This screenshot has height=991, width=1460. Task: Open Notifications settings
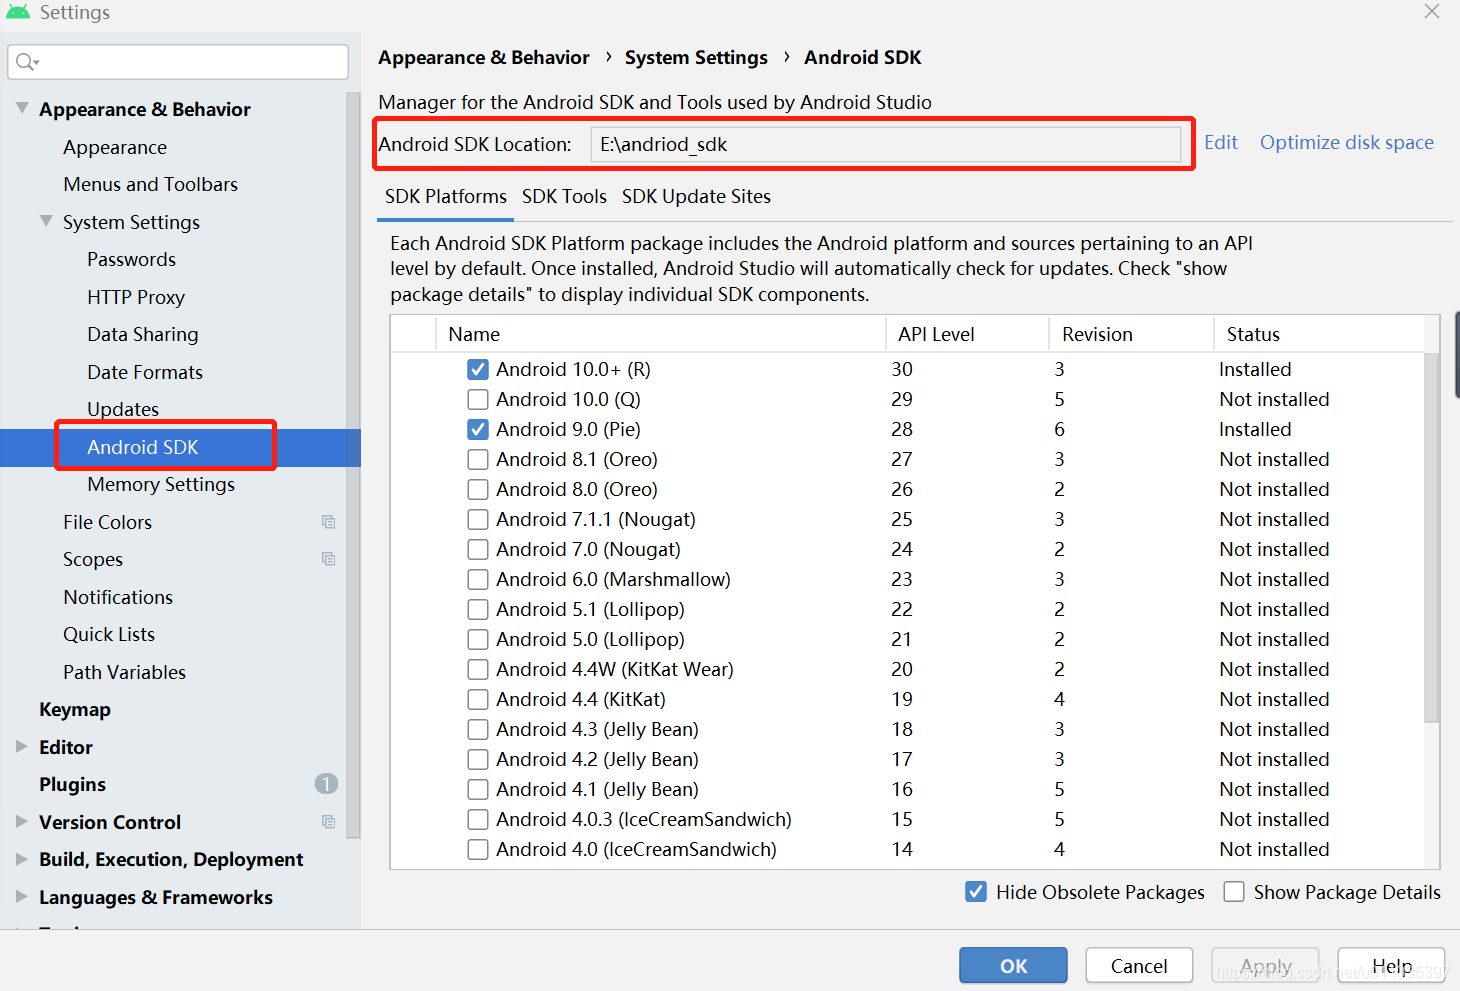pos(118,597)
